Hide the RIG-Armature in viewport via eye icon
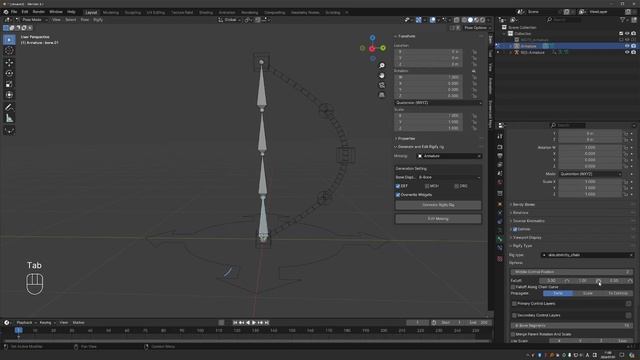640x360 pixels. pos(627,52)
